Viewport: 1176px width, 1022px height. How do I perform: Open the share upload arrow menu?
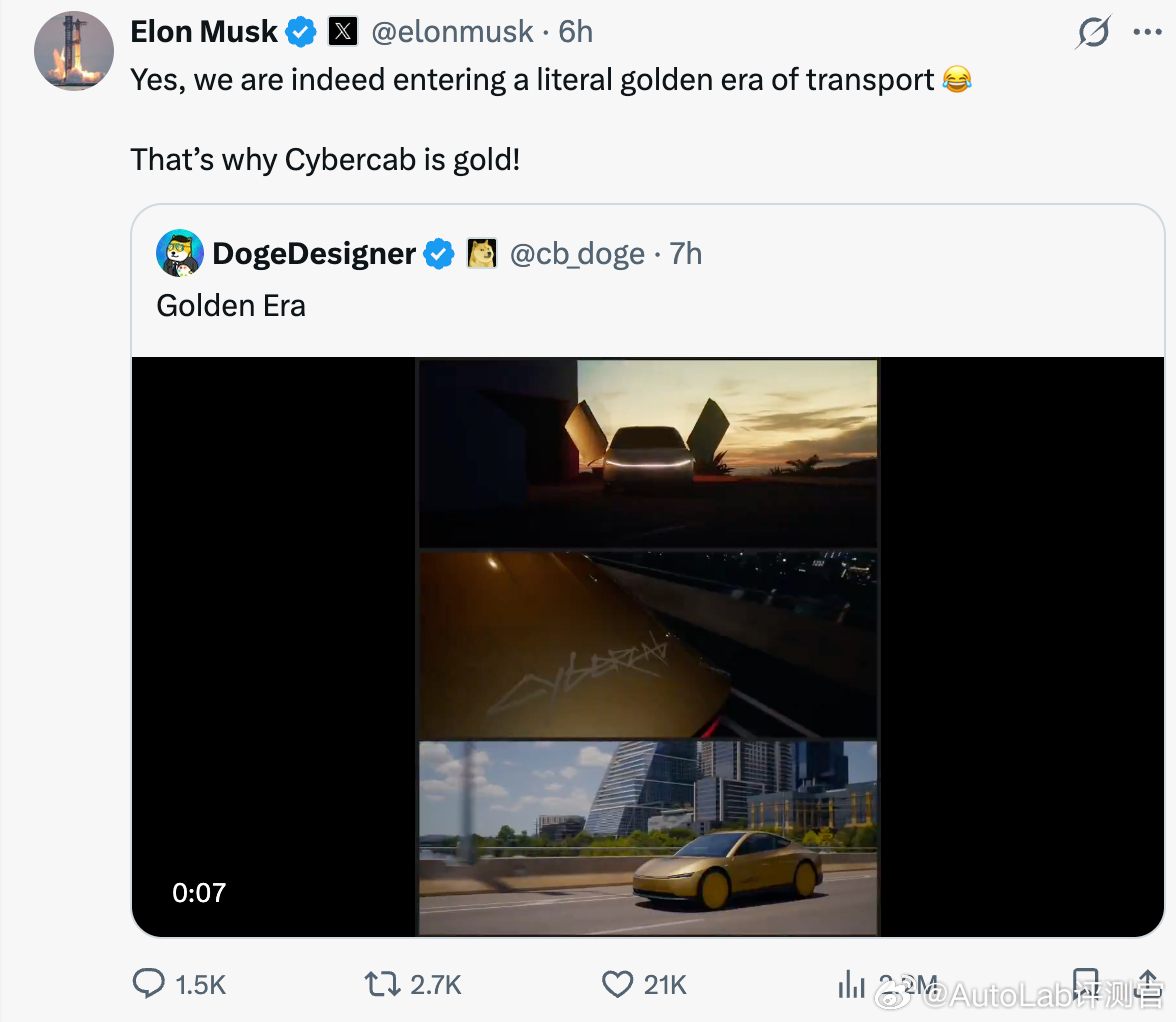tap(1148, 983)
